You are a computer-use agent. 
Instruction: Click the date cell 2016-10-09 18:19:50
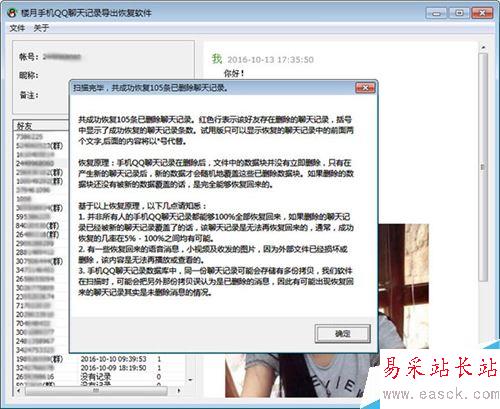tap(113, 368)
